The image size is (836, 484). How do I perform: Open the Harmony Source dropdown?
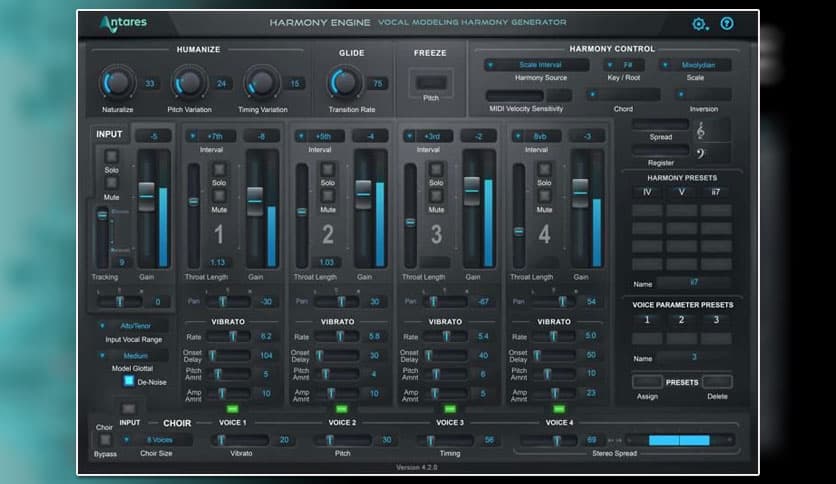[x=536, y=65]
